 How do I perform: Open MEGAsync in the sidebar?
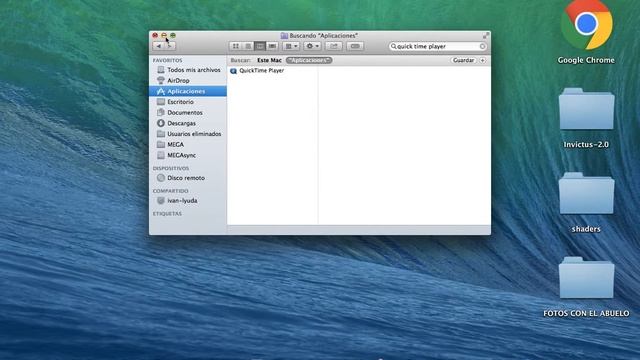(x=188, y=155)
